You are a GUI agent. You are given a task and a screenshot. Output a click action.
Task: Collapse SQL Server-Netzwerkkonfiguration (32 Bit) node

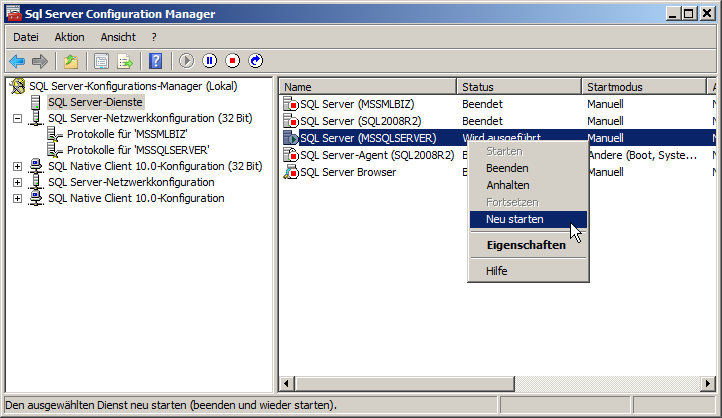(17, 118)
